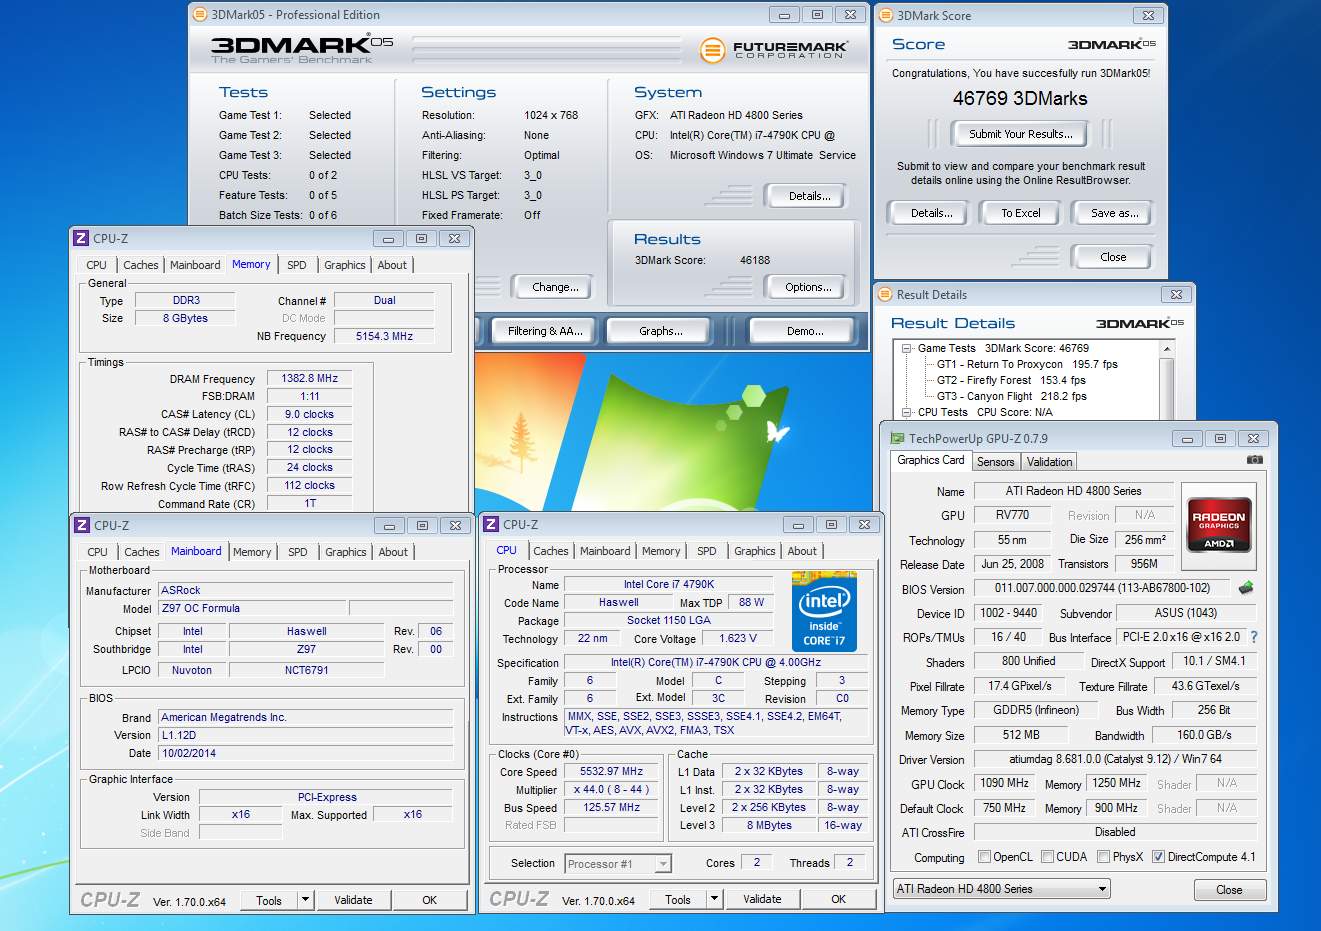
Task: Click the To Excel button
Action: coord(1021,213)
